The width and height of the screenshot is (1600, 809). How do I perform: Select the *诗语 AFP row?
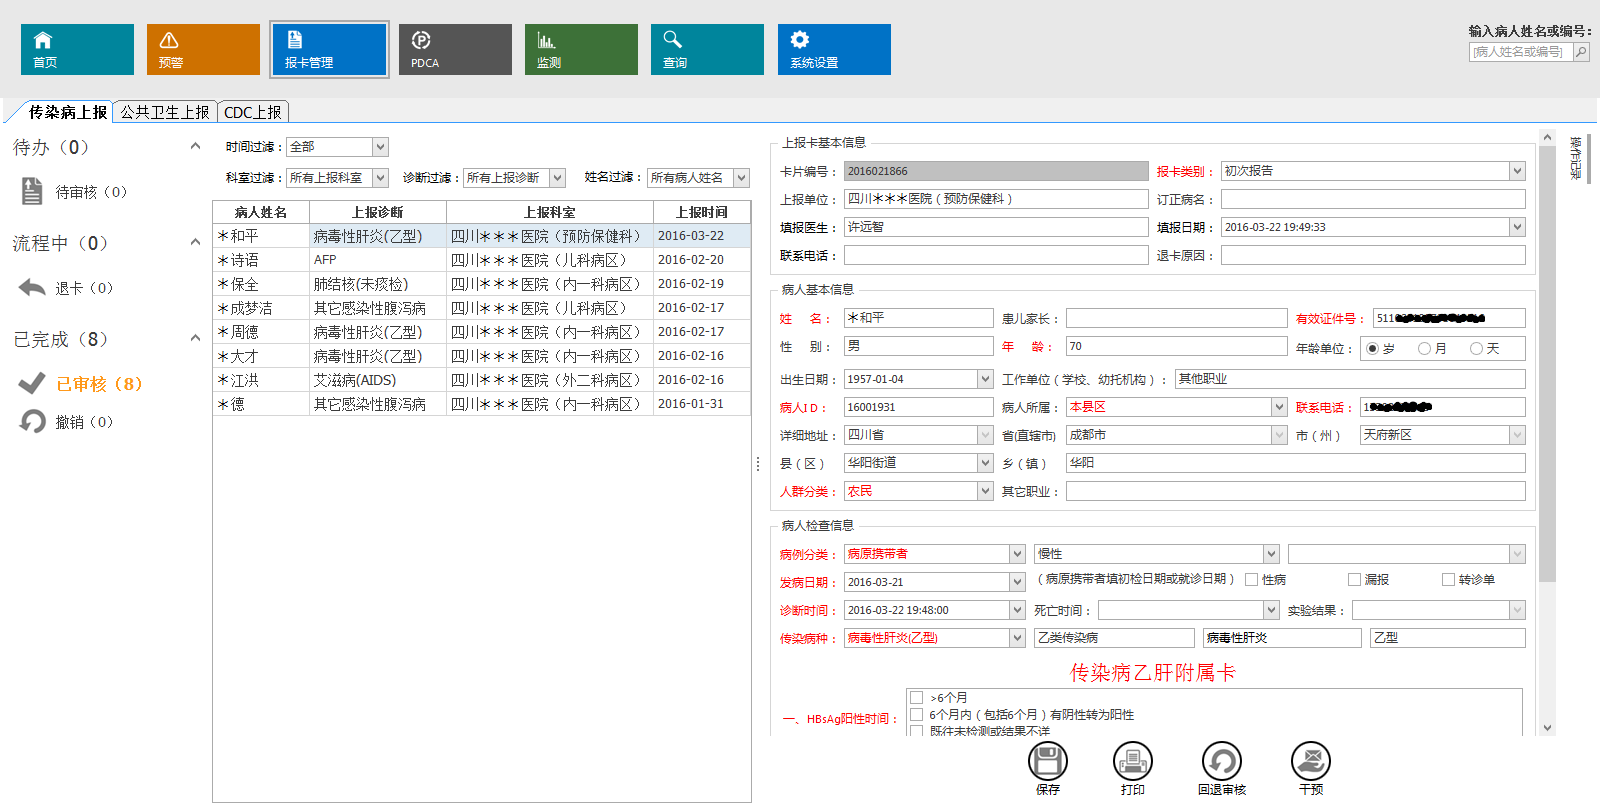click(482, 260)
